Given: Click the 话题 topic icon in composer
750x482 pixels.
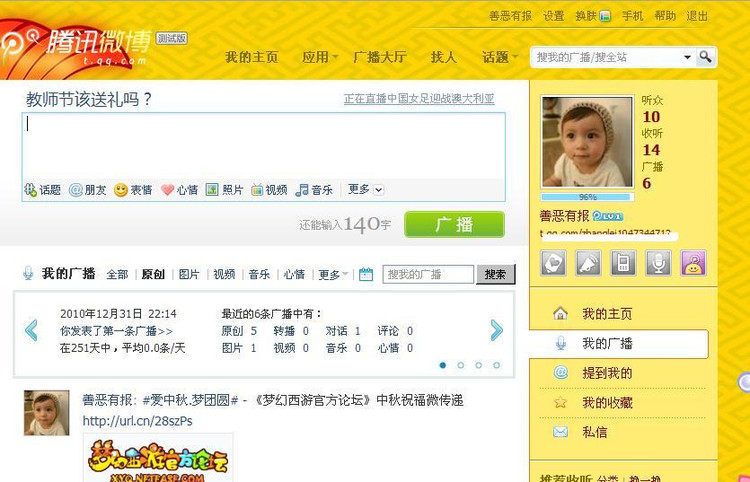Looking at the screenshot, I should [x=31, y=190].
